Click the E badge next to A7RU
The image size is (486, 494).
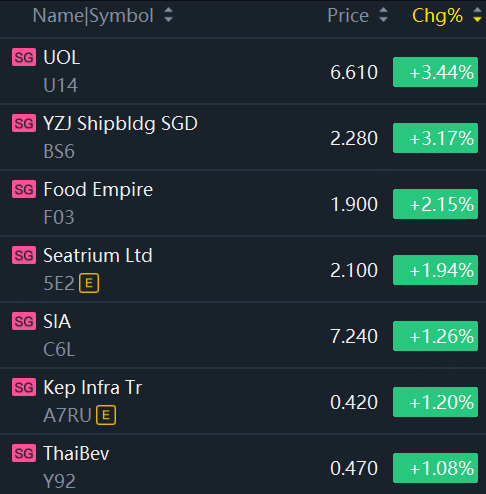106,415
